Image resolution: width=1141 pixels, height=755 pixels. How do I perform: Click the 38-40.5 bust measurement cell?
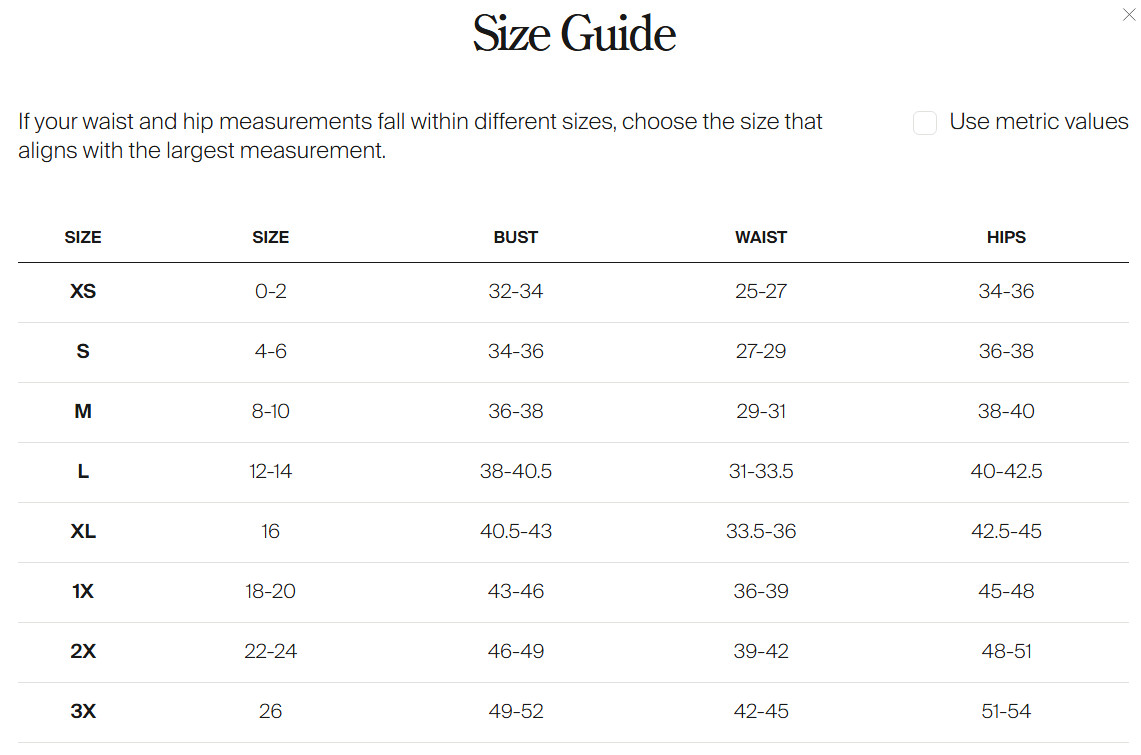[x=516, y=472]
